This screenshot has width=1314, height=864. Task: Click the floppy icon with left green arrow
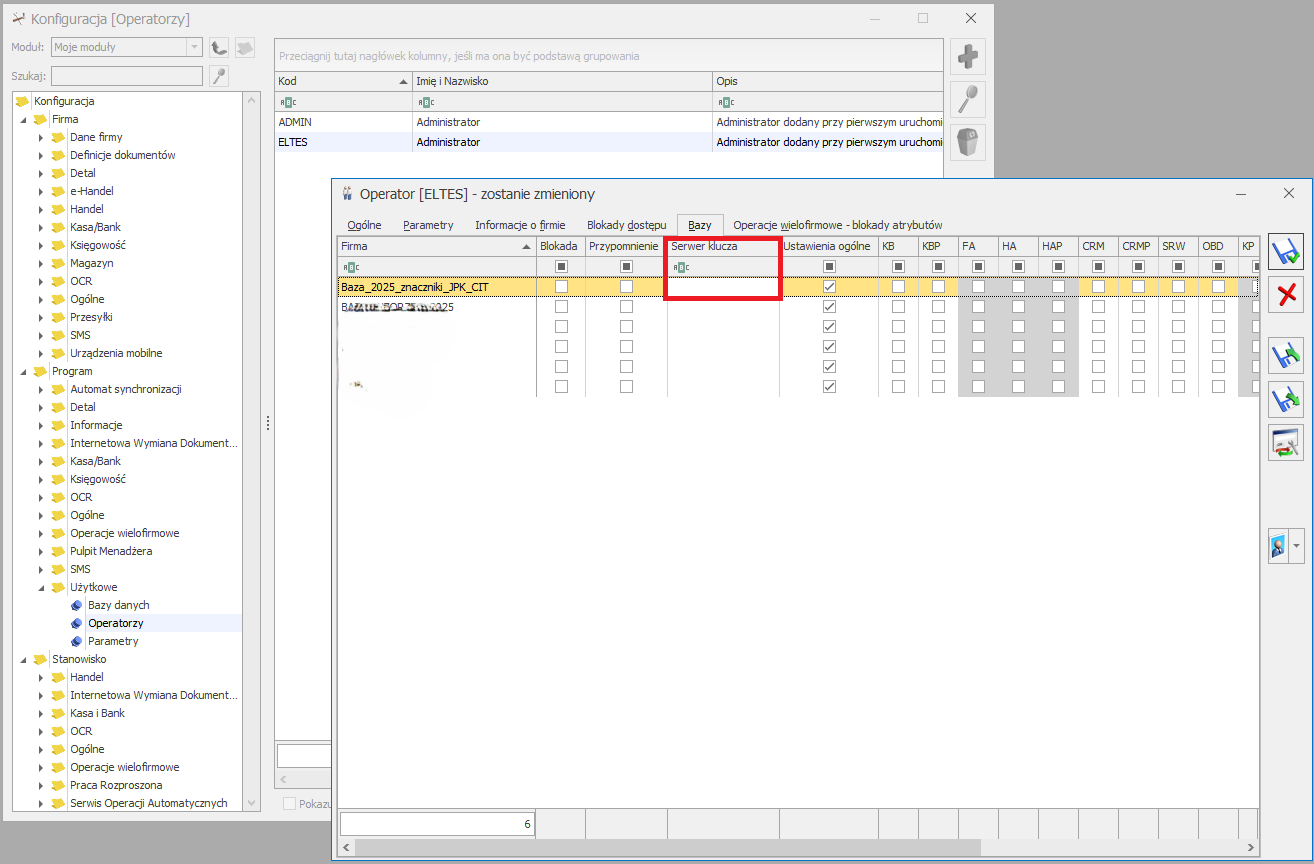1286,354
